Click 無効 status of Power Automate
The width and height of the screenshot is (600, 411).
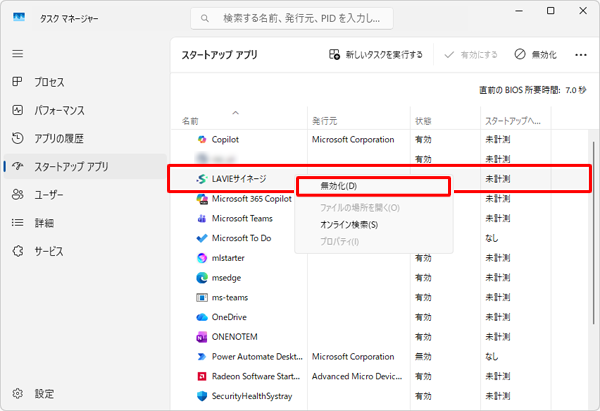[x=423, y=357]
